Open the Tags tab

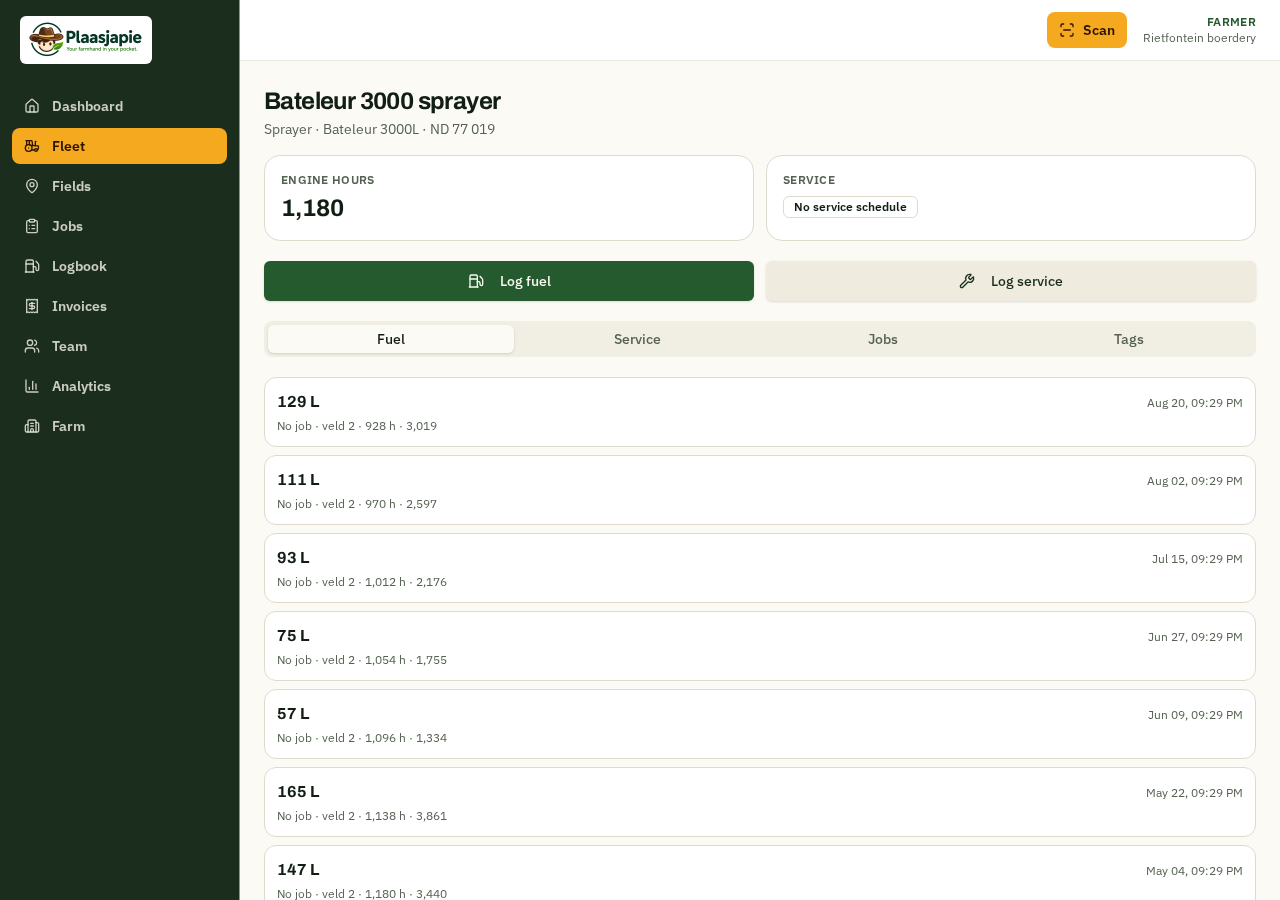click(x=1129, y=339)
